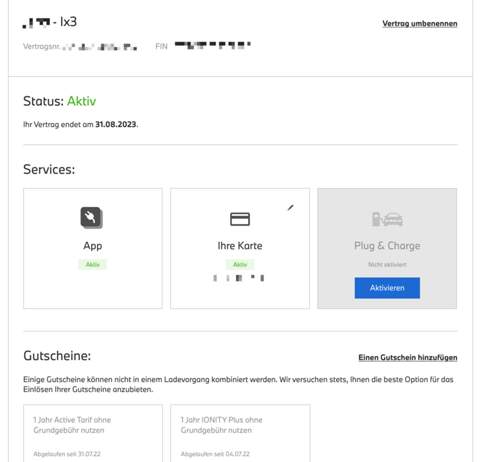Select the App service tile label
Screen dimensions: 500x462
(93, 246)
